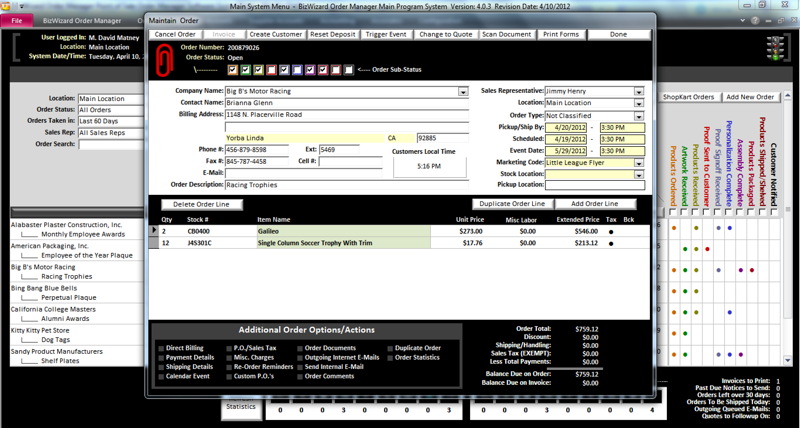This screenshot has width=800, height=428.
Task: Click Create Customer in the dialog toolbar
Action: (x=276, y=35)
